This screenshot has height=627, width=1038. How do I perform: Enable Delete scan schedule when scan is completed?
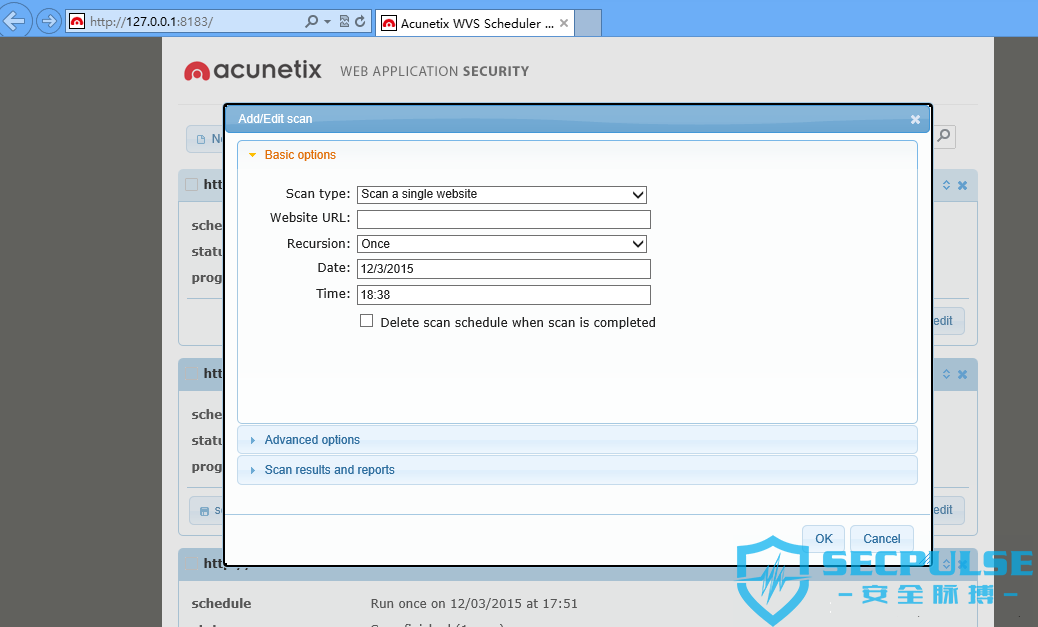point(366,321)
